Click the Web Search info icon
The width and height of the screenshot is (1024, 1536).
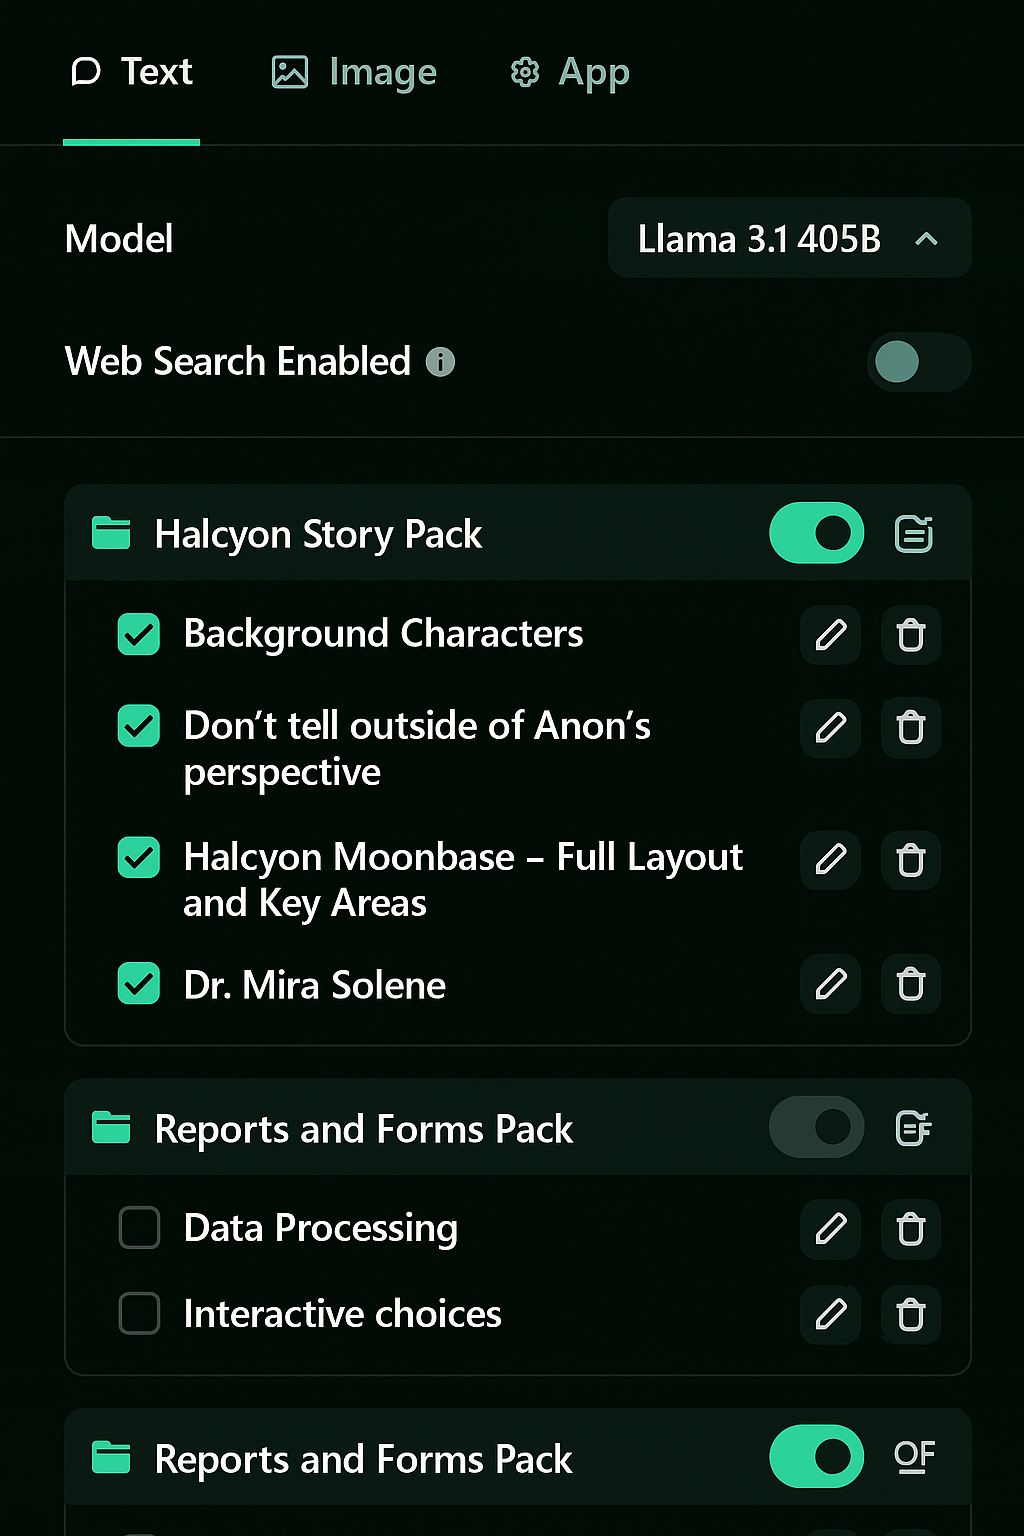(440, 362)
